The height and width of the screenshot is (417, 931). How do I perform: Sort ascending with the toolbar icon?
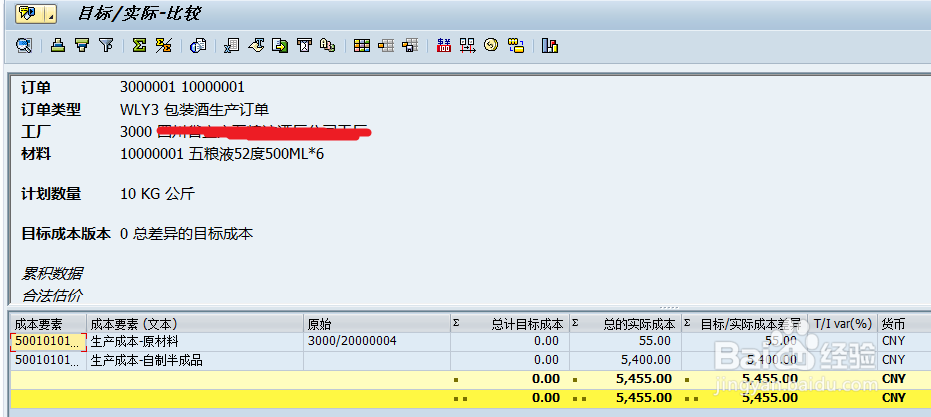click(58, 45)
